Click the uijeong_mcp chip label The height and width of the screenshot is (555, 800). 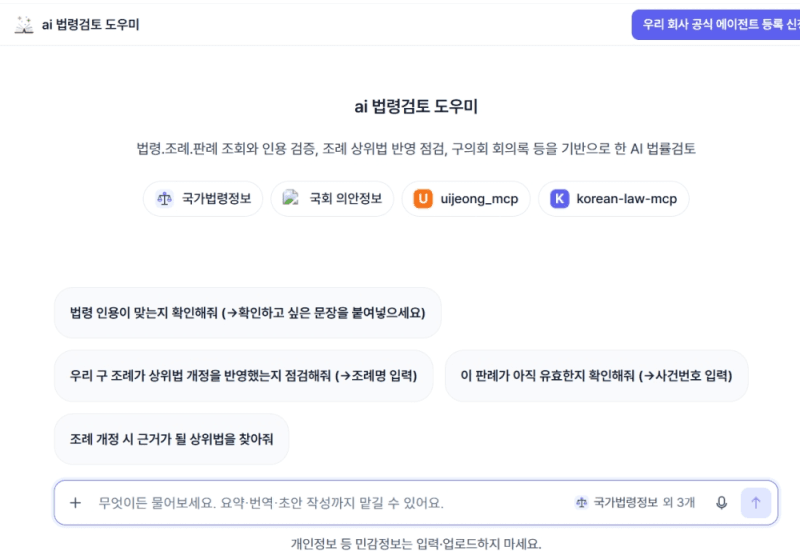pos(479,199)
